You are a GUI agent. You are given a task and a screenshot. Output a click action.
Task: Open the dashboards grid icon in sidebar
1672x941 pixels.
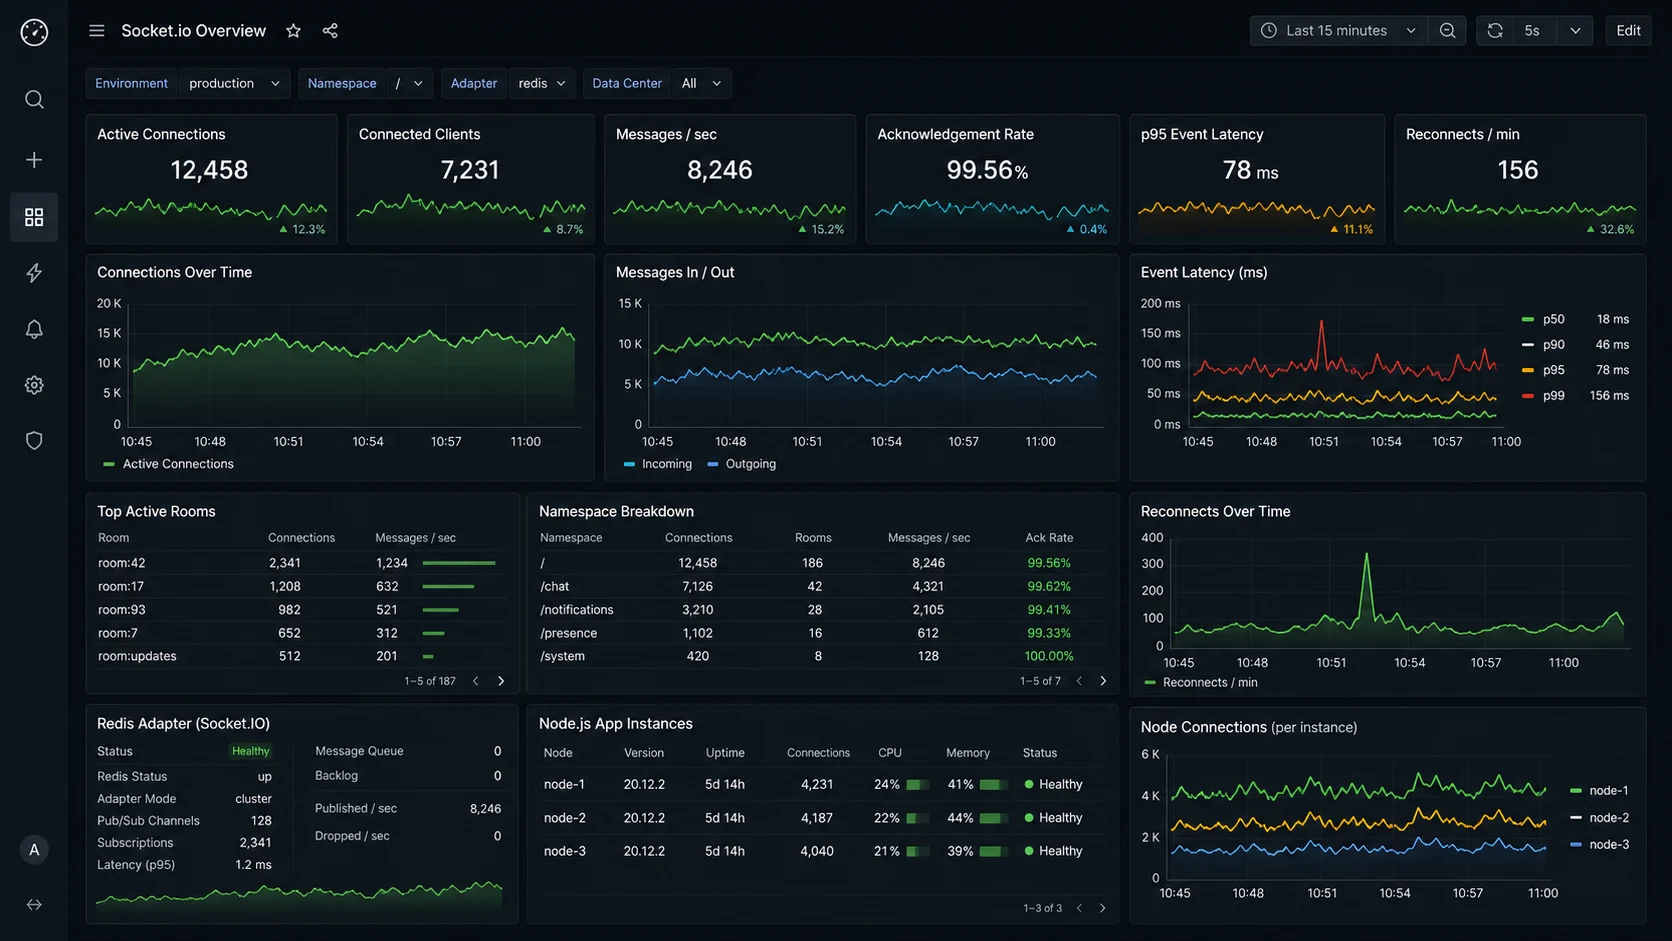point(34,217)
